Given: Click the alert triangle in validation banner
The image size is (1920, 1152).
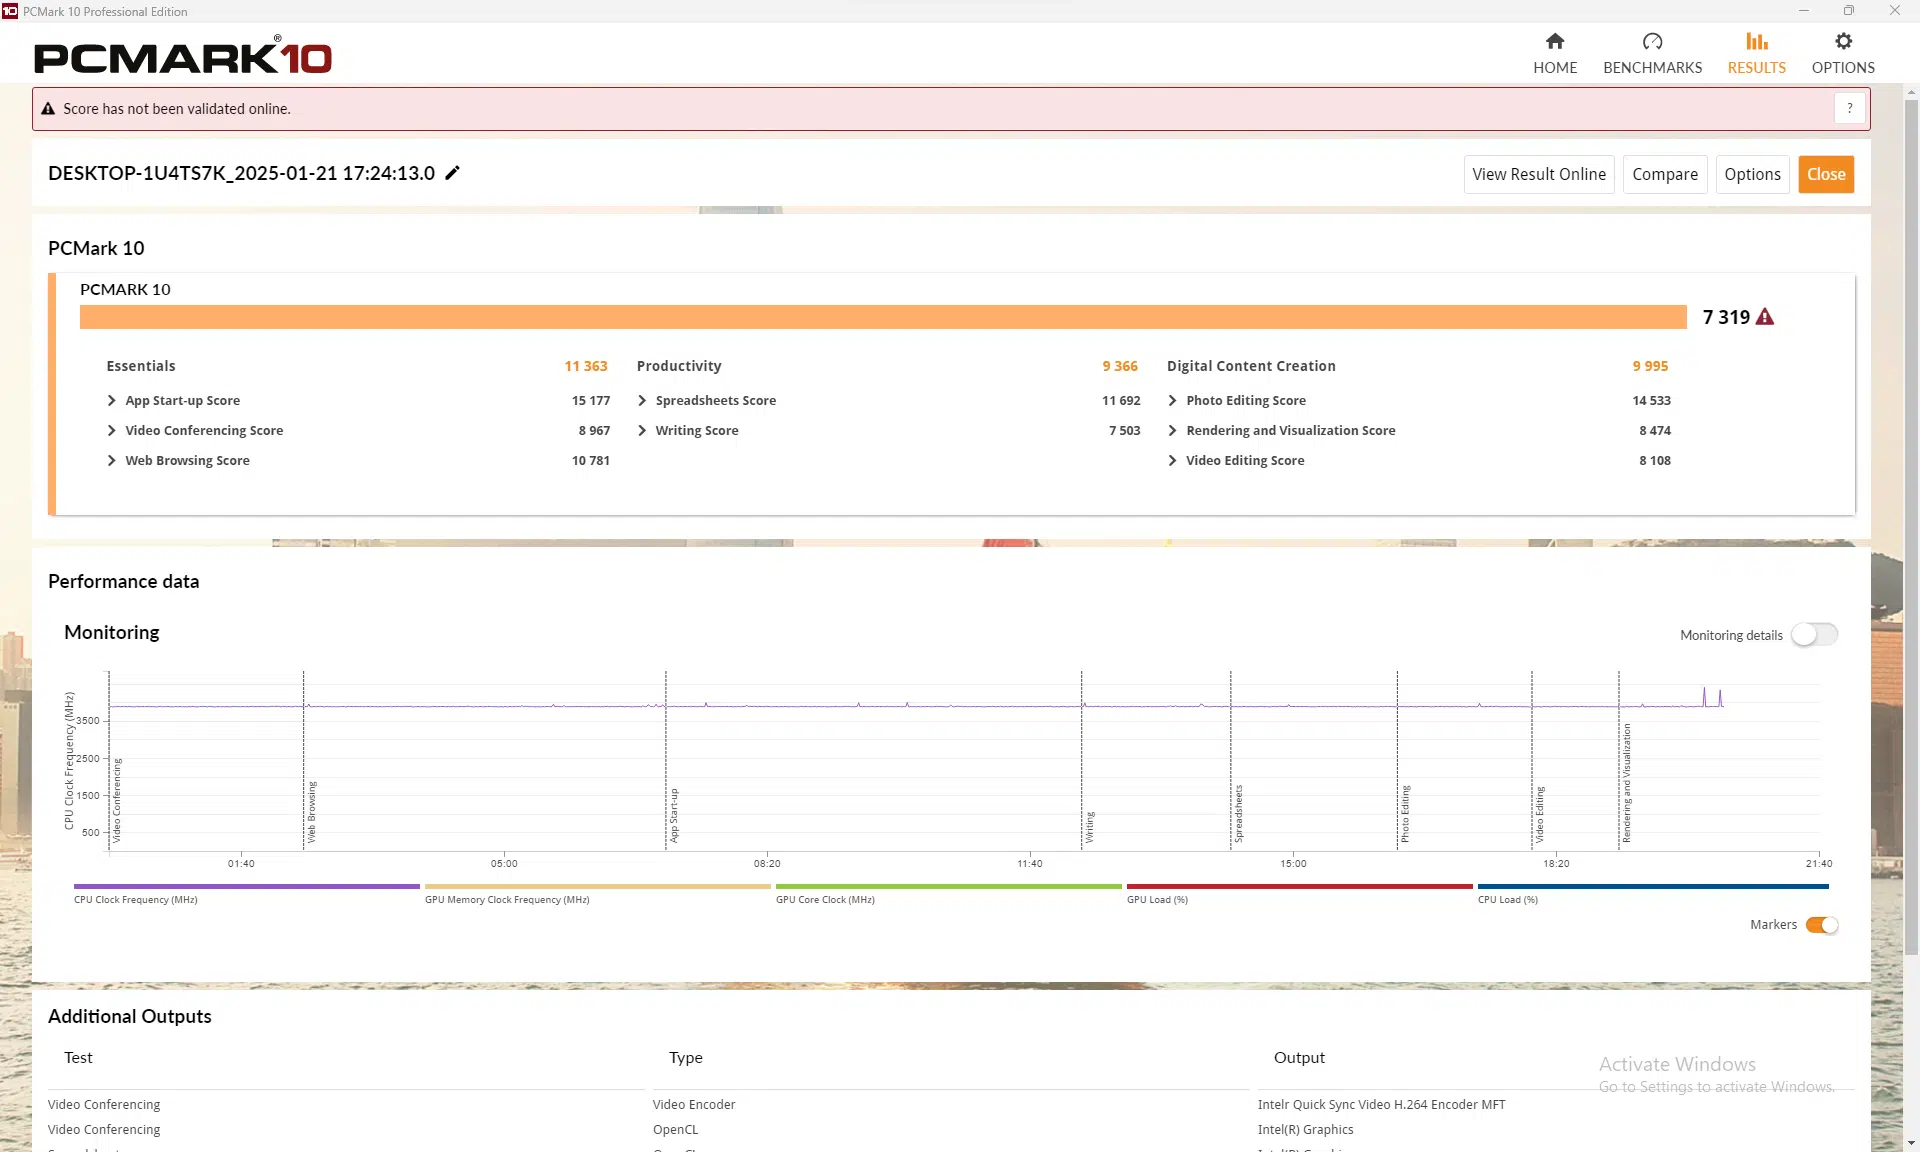Looking at the screenshot, I should click(x=48, y=109).
